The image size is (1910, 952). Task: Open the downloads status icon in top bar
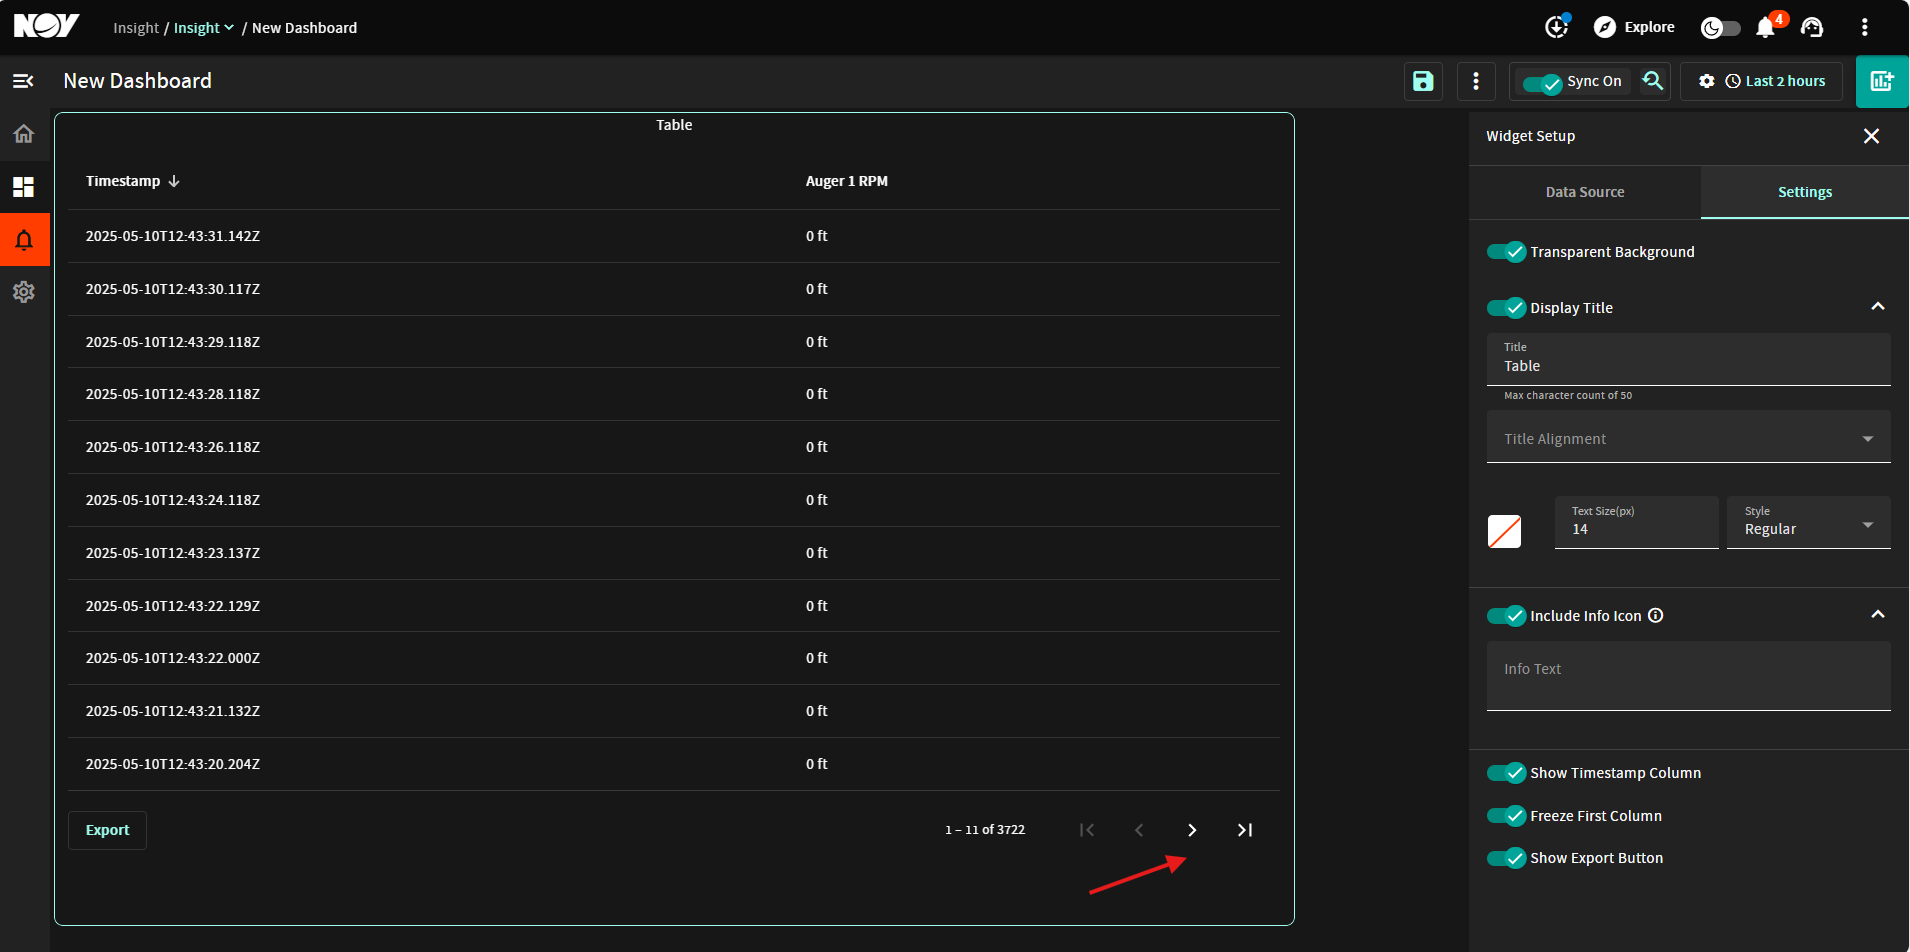pos(1557,27)
